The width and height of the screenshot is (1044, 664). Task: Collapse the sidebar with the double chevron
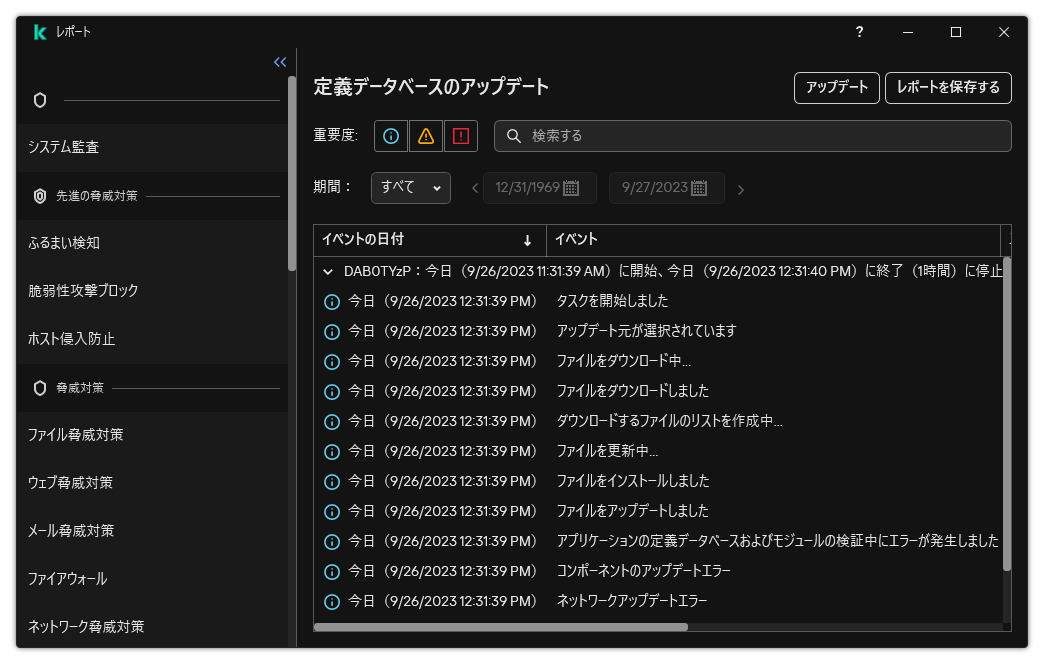click(x=279, y=61)
